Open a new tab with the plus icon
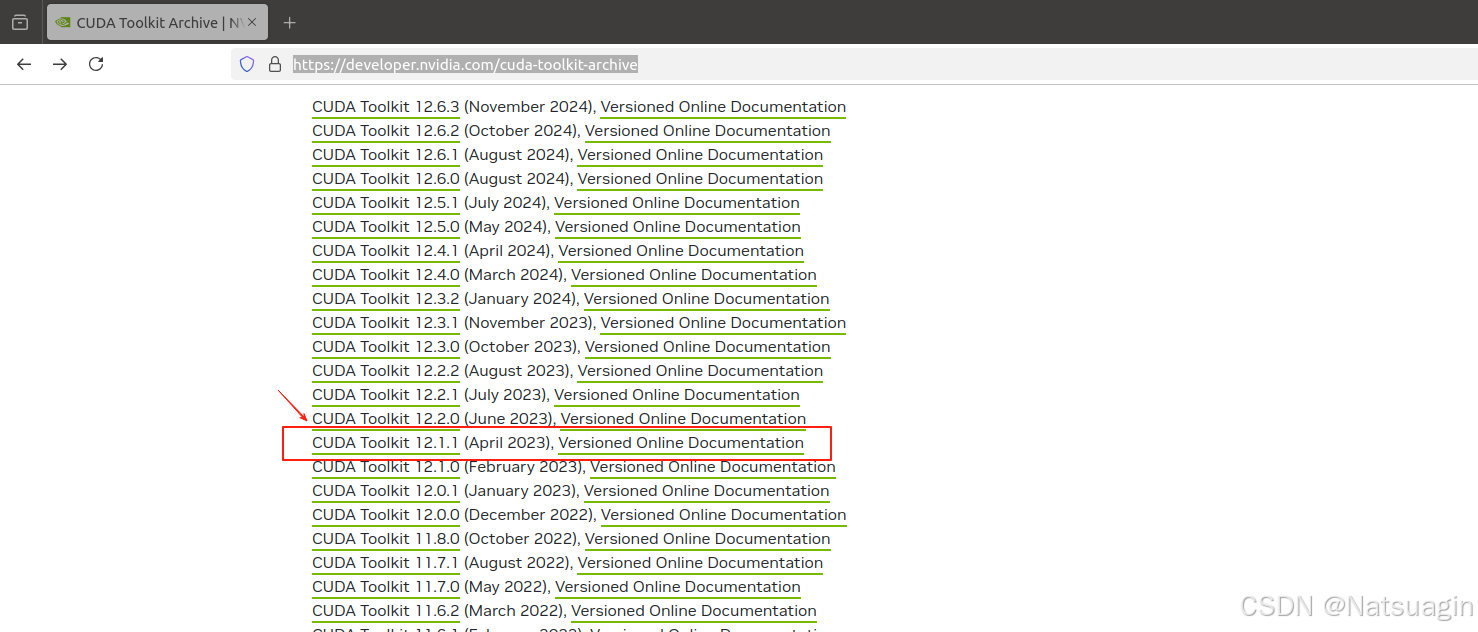Viewport: 1478px width, 632px height. click(289, 22)
